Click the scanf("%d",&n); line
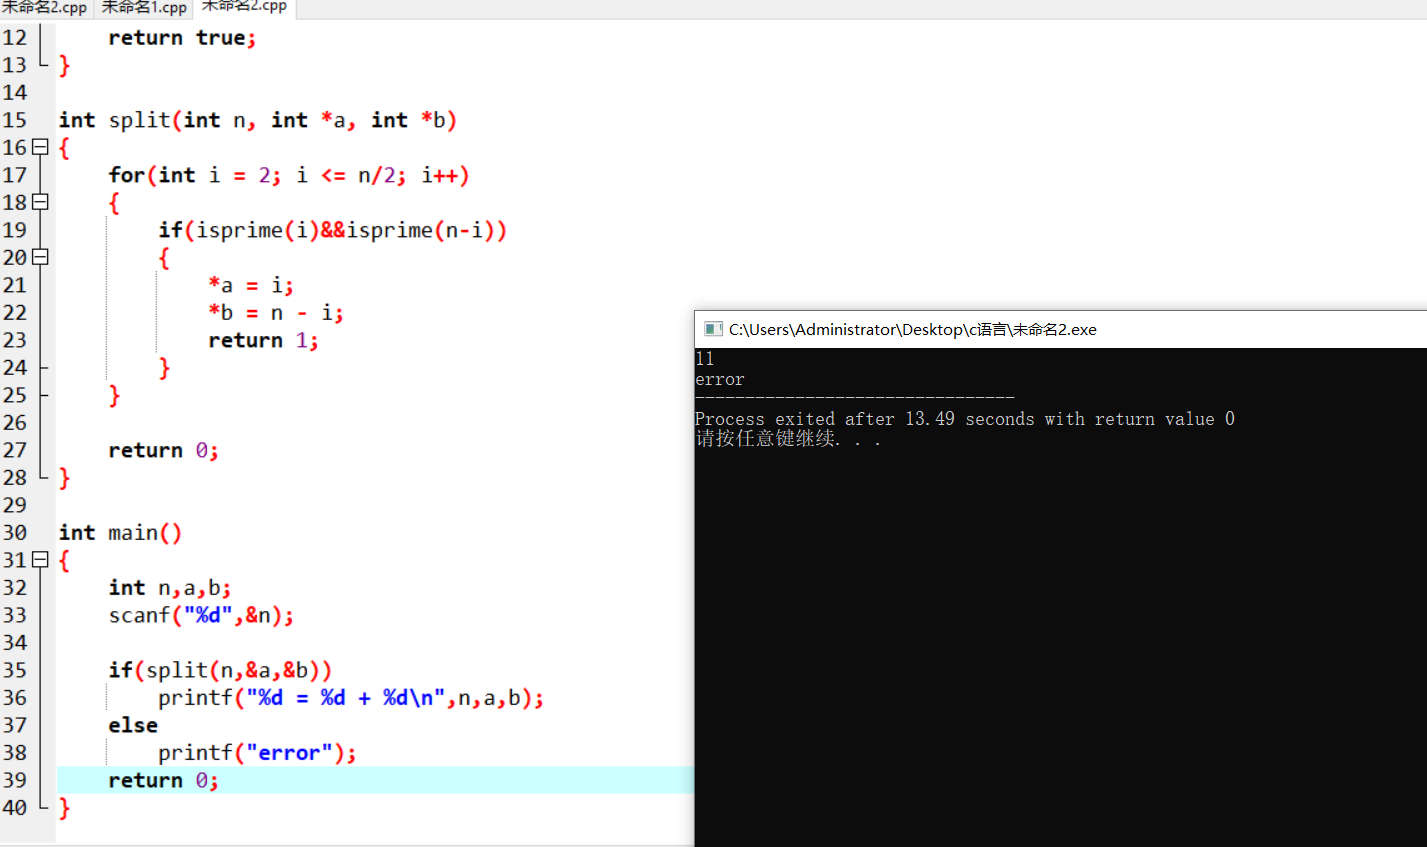The width and height of the screenshot is (1427, 847). 201,616
